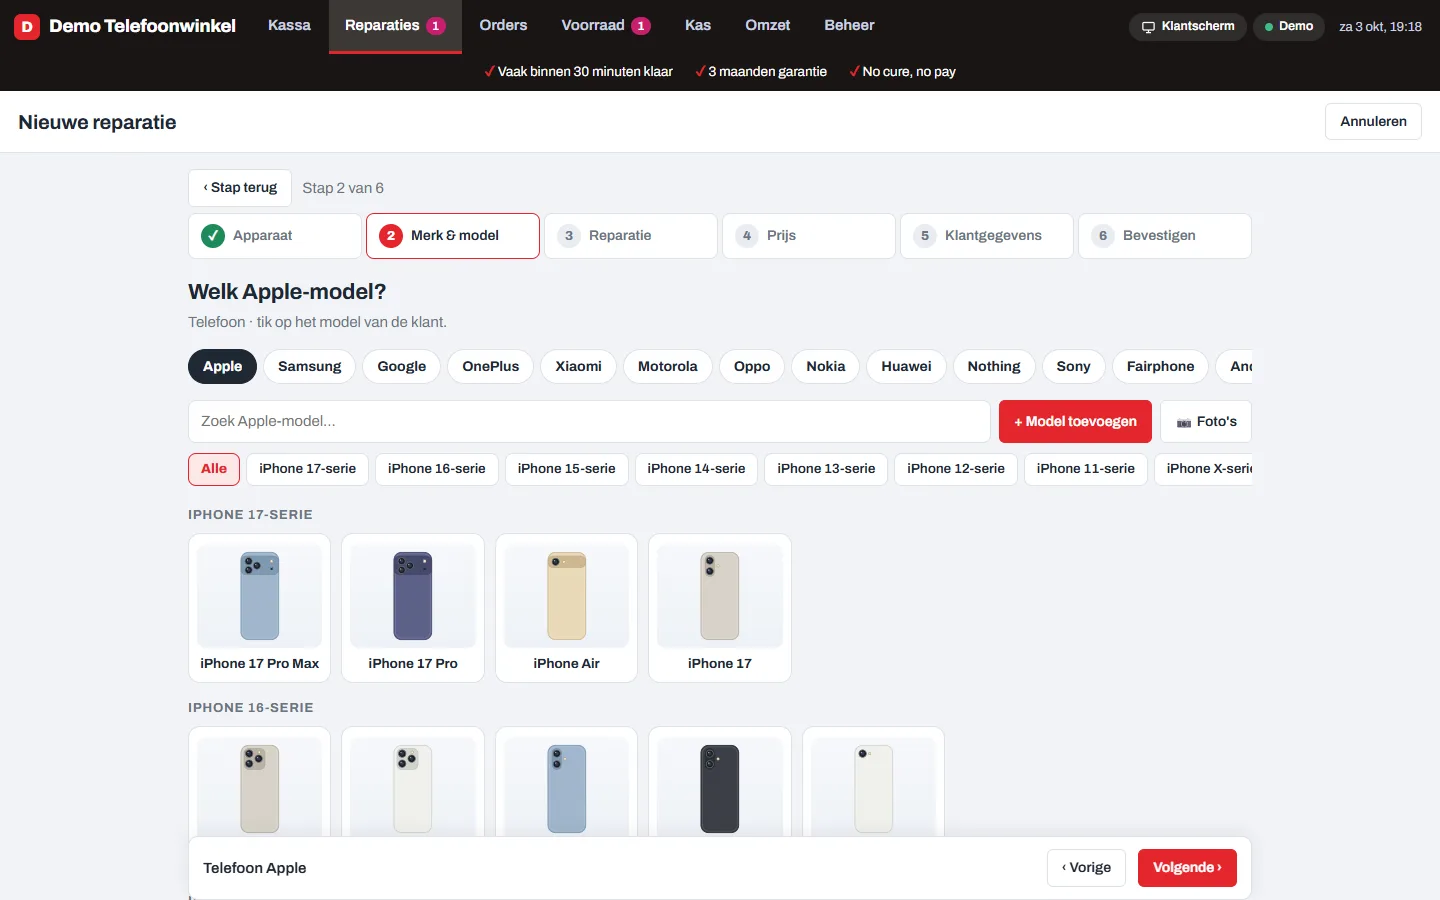Screen dimensions: 1440x900
Task: Filter by iPhone 17-serie
Action: 308,469
